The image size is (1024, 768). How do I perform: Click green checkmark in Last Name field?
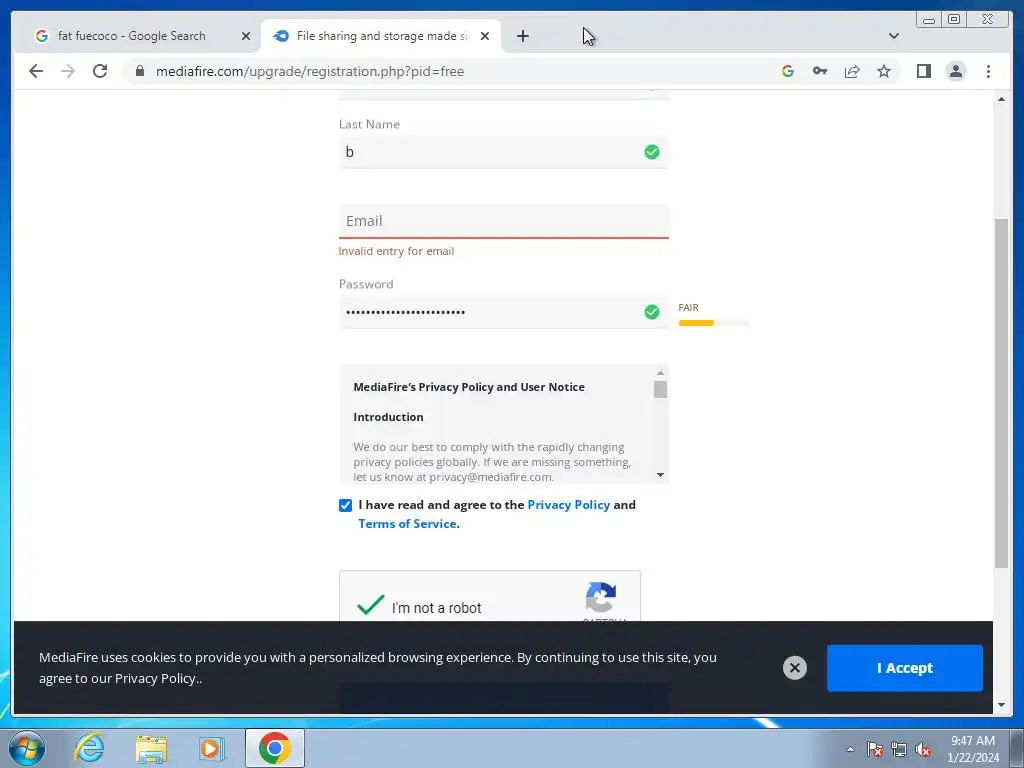coord(652,152)
